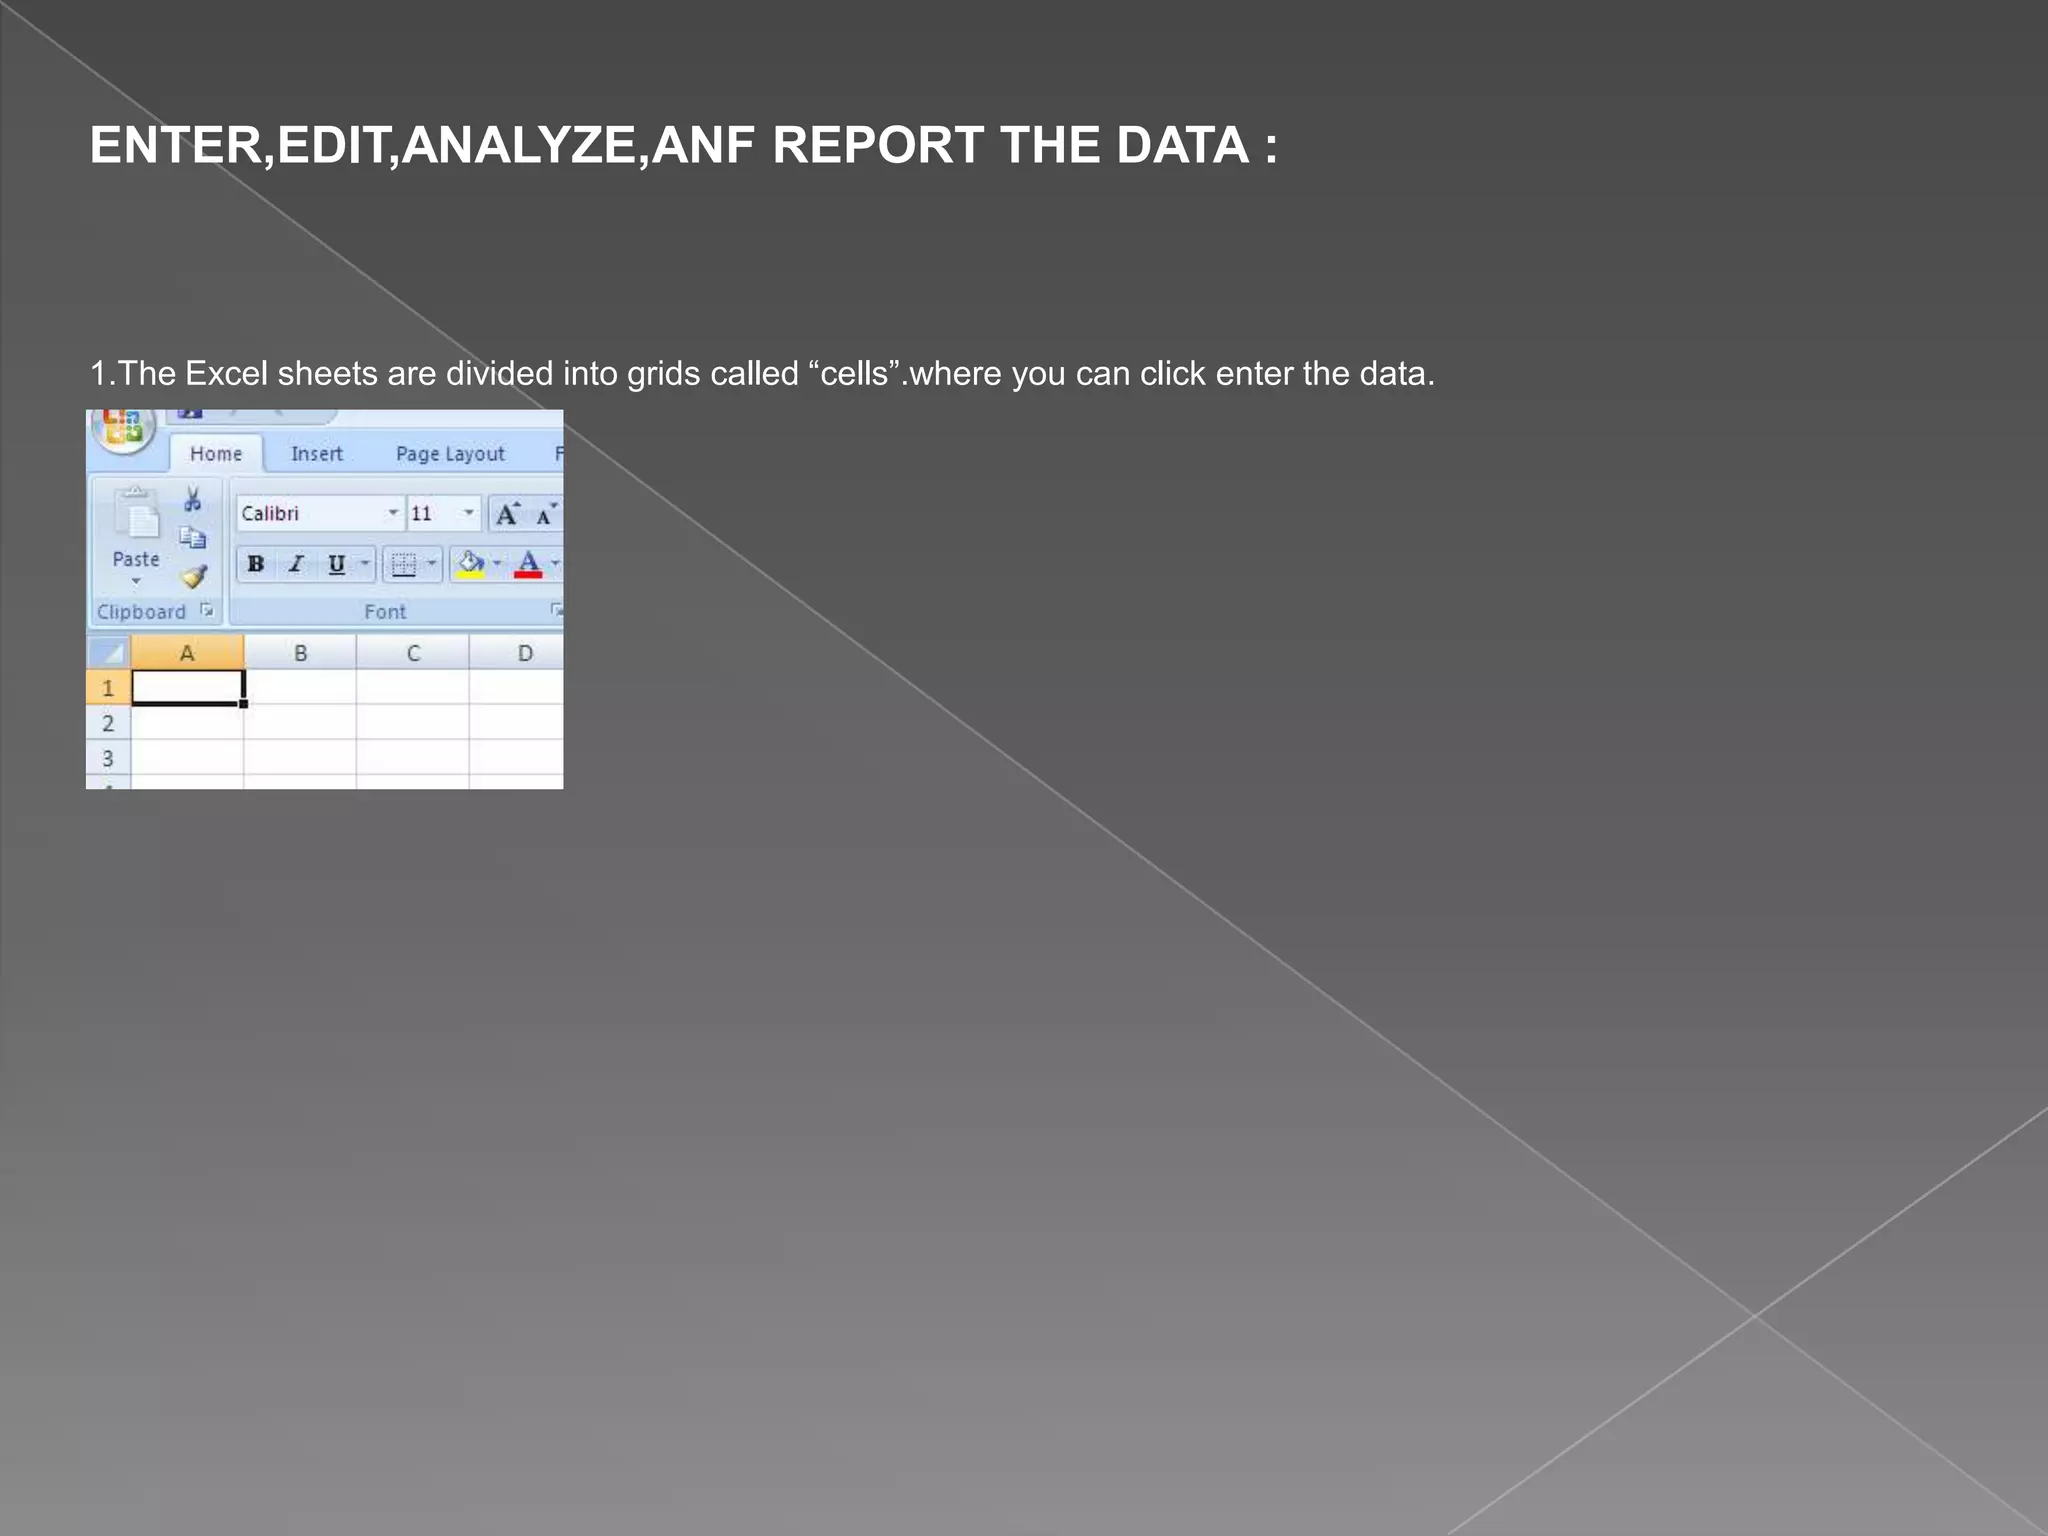The image size is (2048, 1536).
Task: Click the Cut scissors icon
Action: (193, 498)
